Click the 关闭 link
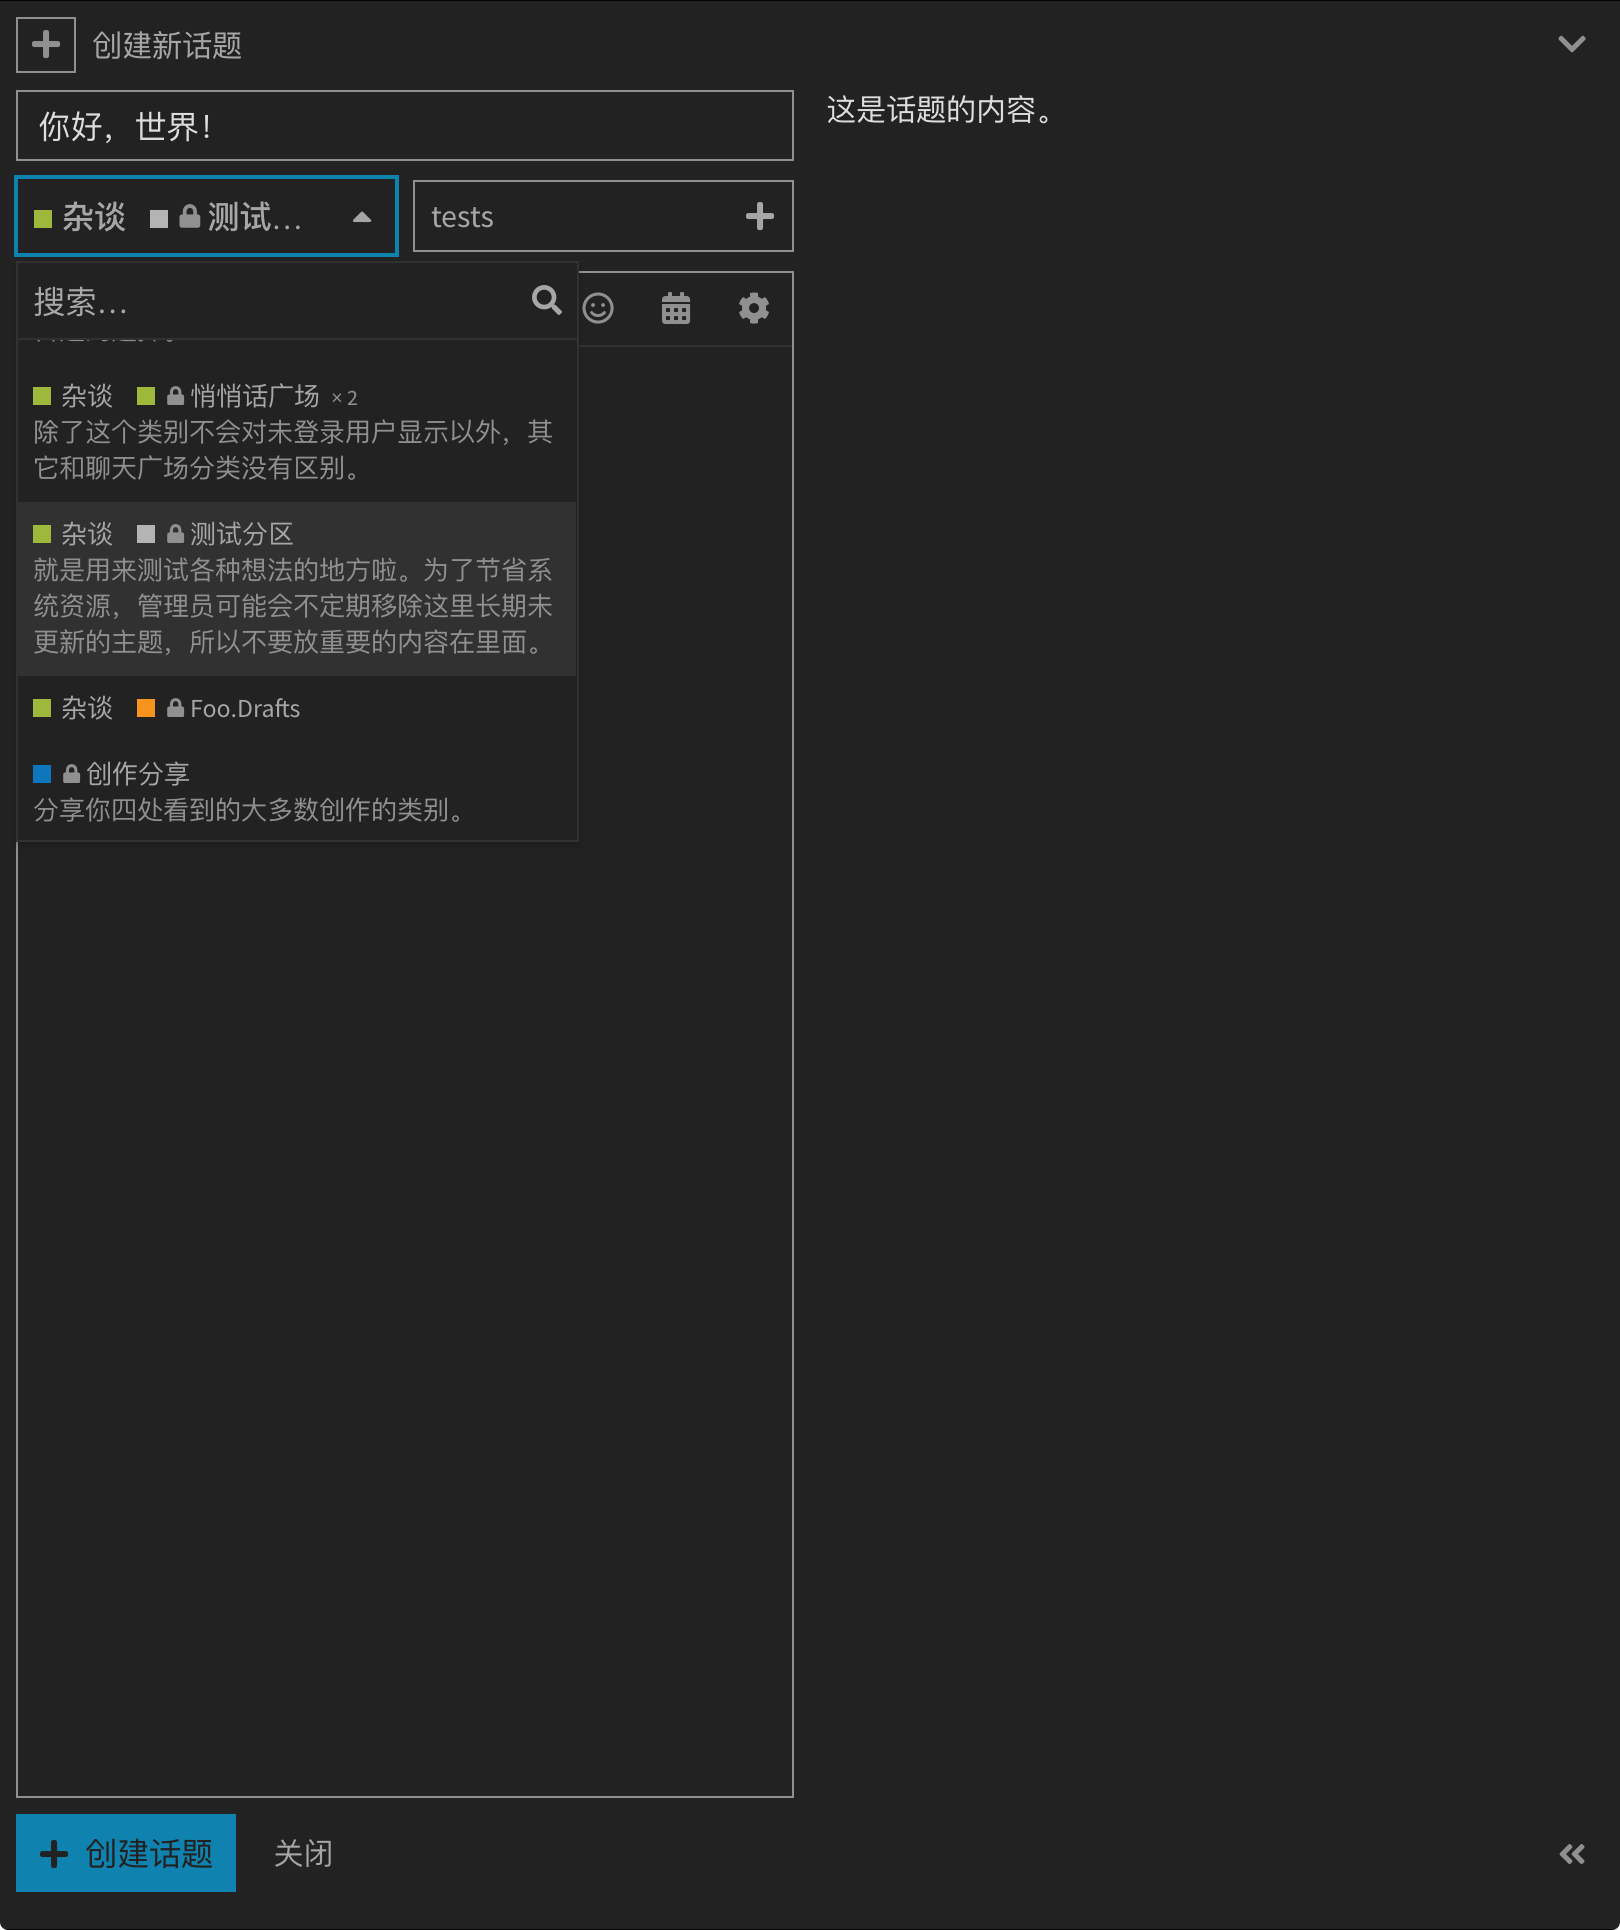The image size is (1620, 1930). click(x=303, y=1853)
